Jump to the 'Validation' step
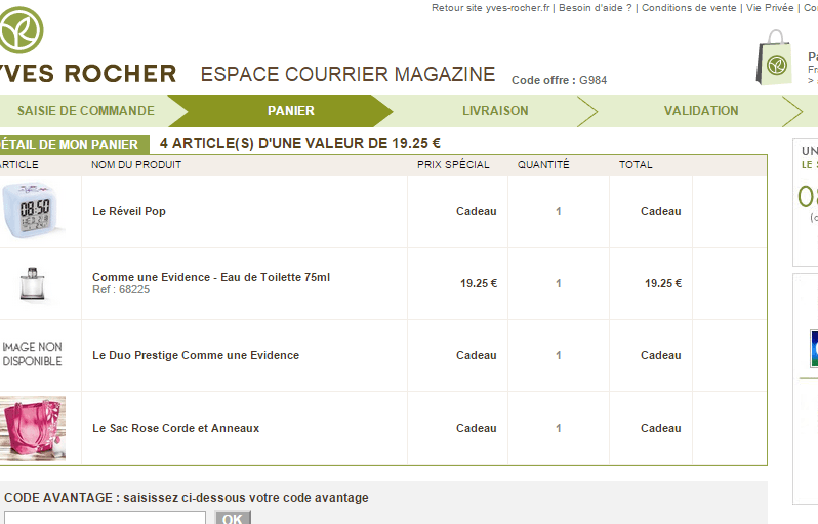This screenshot has height=524, width=818. (x=701, y=111)
